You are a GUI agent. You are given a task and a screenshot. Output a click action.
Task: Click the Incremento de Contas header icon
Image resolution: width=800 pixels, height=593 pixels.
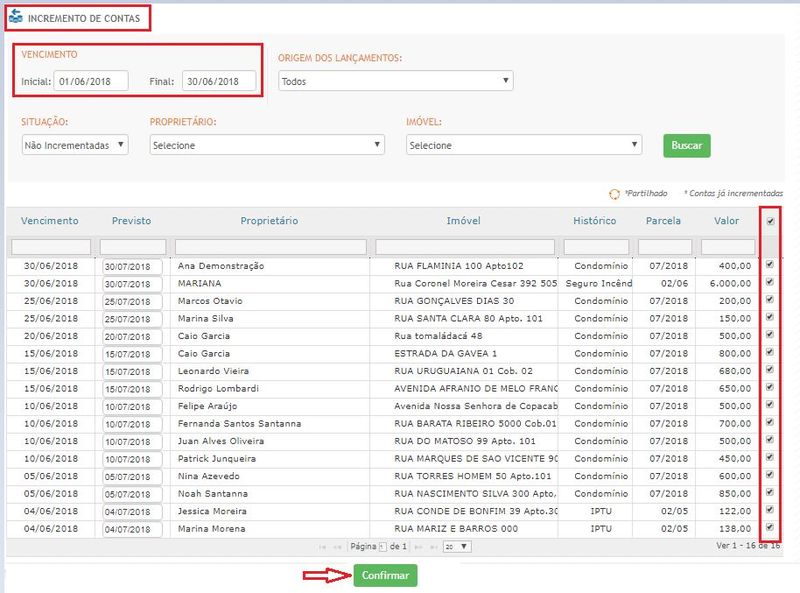(15, 17)
